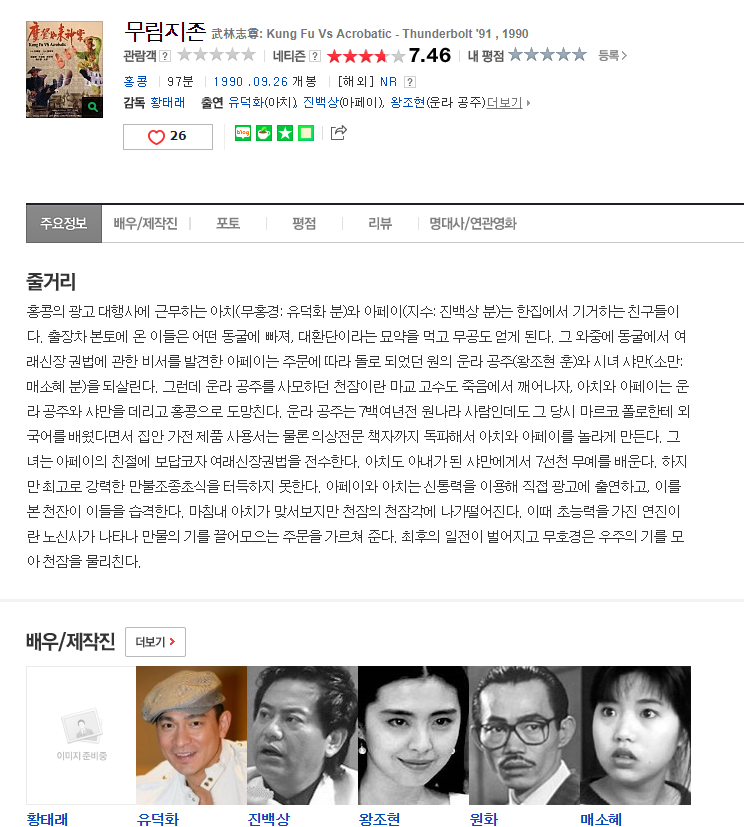Share via green cafe cup icon
Image resolution: width=744 pixels, height=827 pixels.
(264, 133)
